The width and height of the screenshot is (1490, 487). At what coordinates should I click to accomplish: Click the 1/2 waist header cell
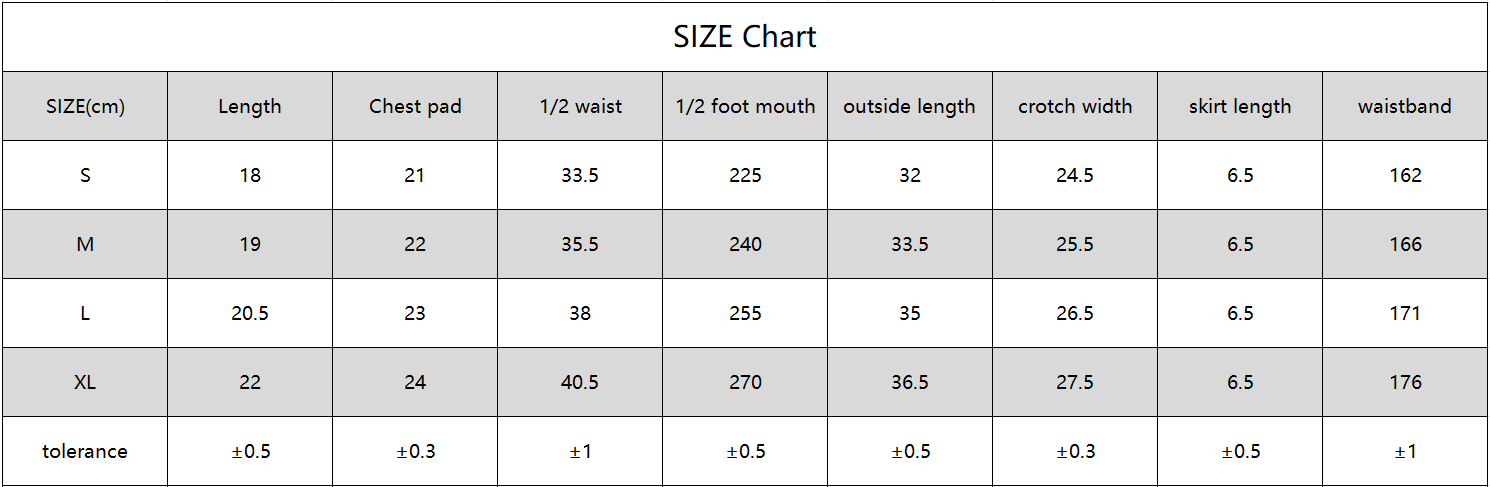pos(580,106)
